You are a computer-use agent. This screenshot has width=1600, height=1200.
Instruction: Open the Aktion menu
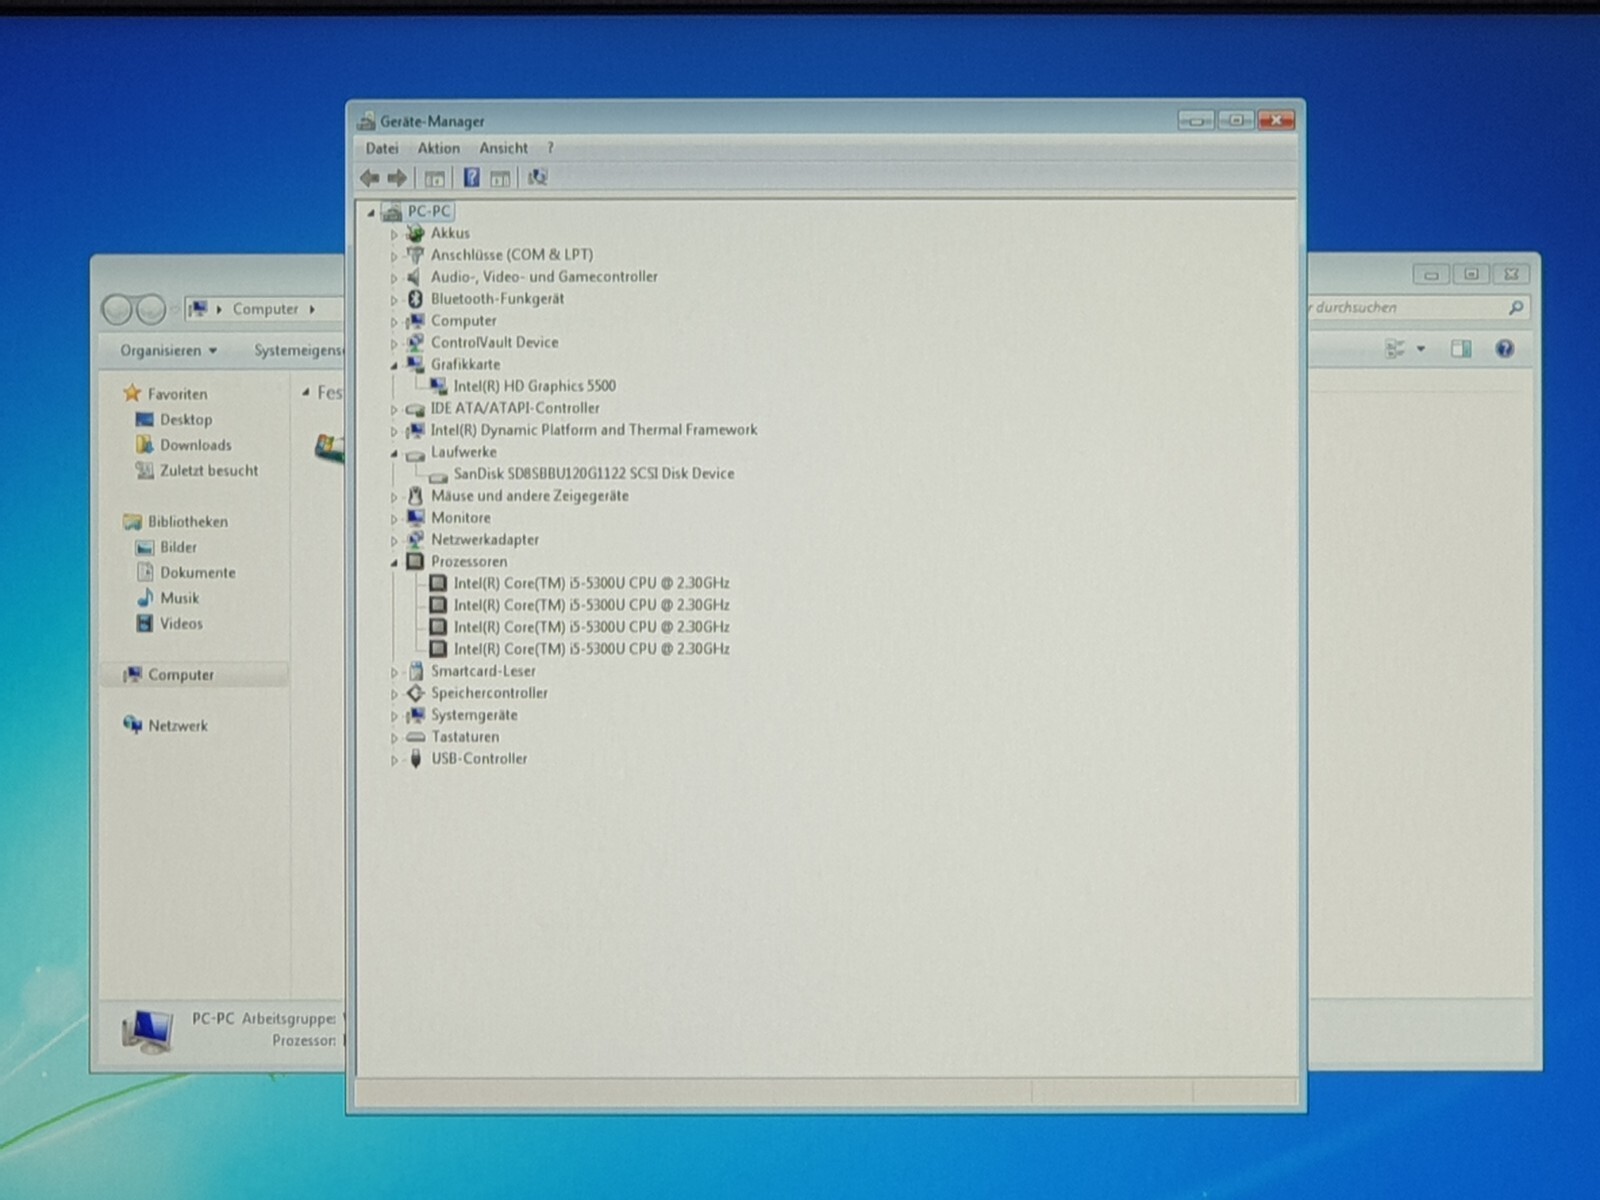coord(439,148)
